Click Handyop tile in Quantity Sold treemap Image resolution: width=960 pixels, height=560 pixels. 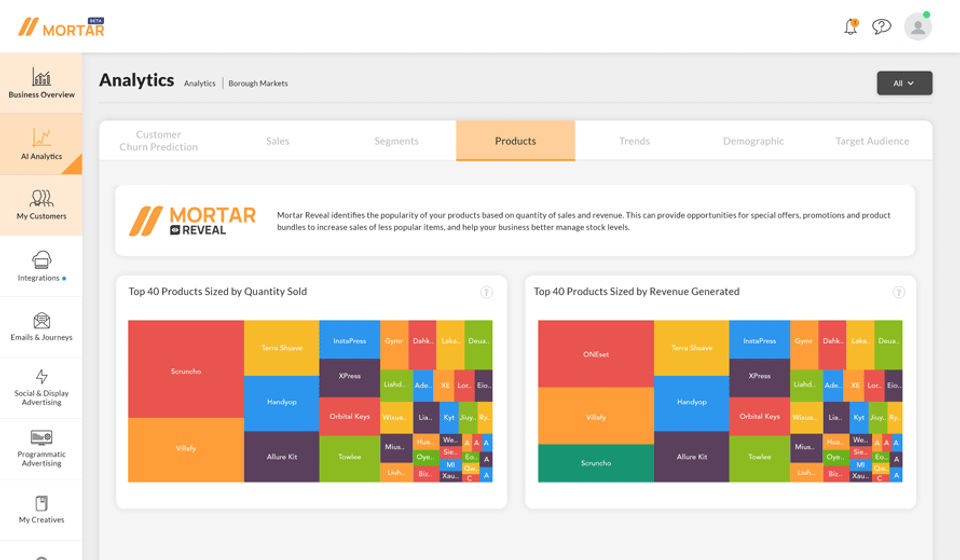tap(282, 403)
